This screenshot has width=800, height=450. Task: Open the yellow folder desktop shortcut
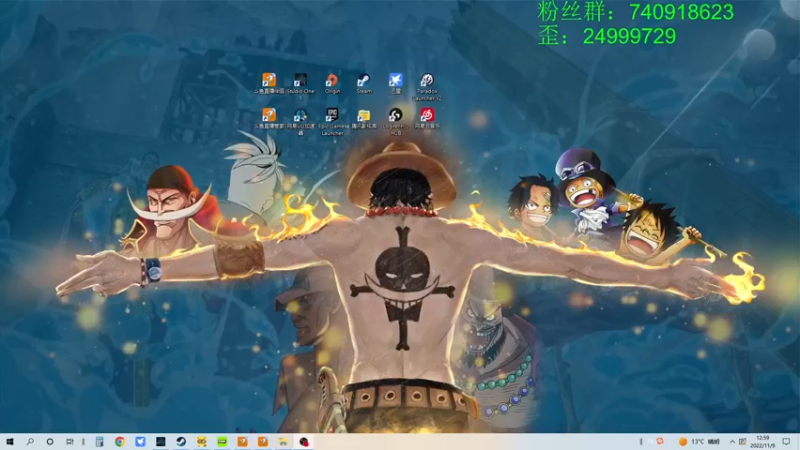[x=364, y=118]
